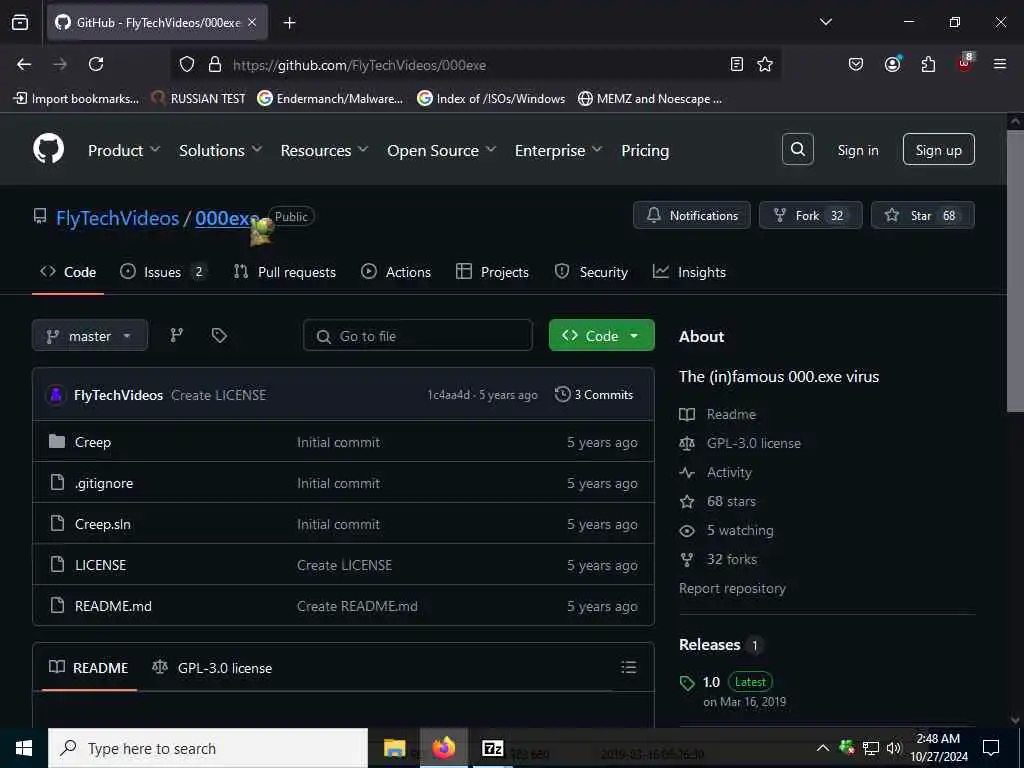
Task: Open the master branch selector dropdown
Action: tap(90, 336)
